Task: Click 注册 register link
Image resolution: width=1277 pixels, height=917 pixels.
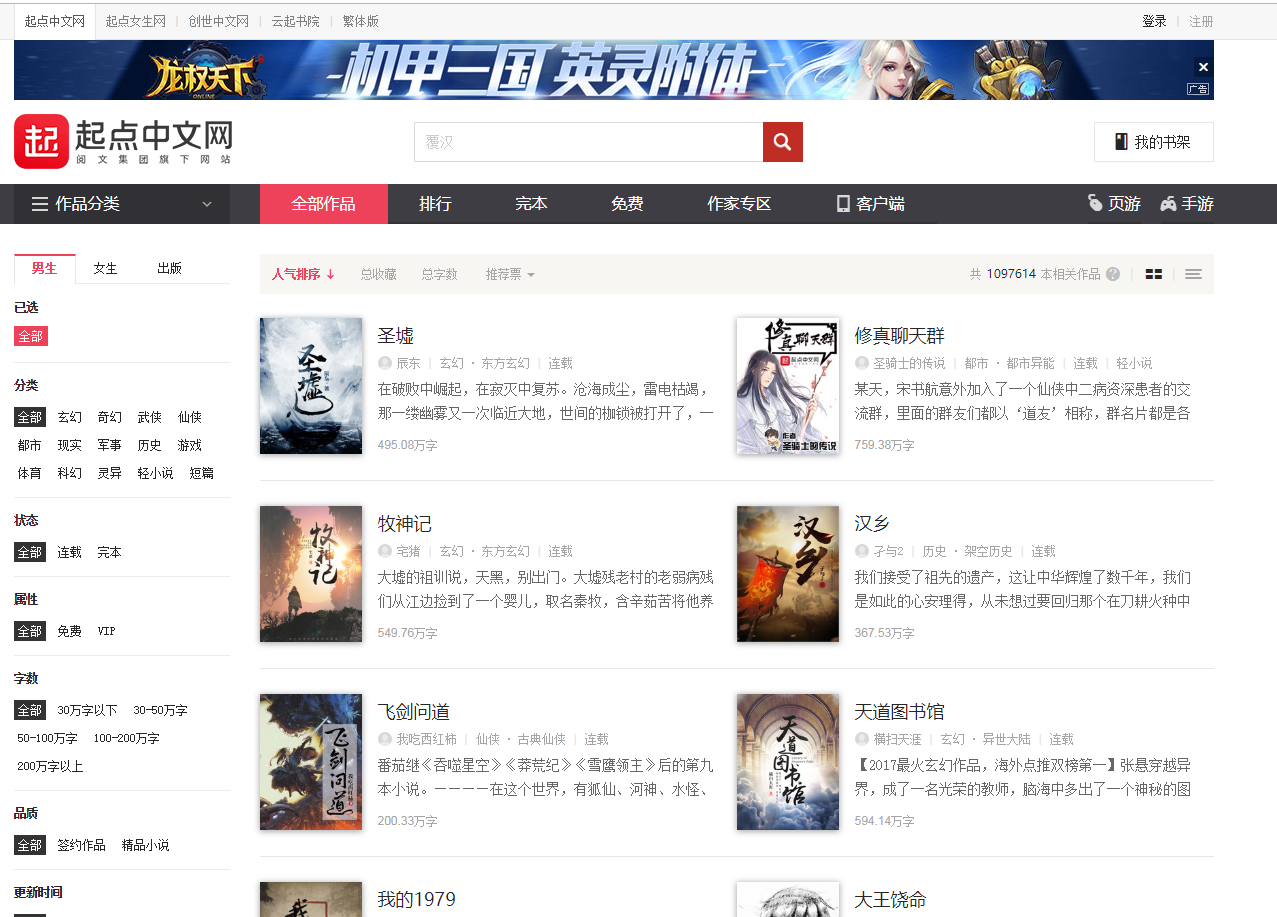Action: (x=1201, y=21)
